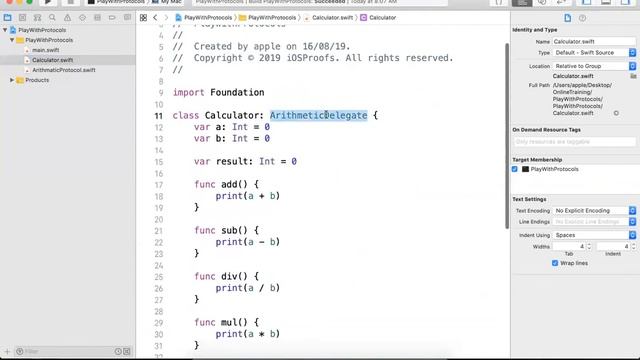Choose the My Mac destination
The image size is (640, 360).
tap(167, 2)
